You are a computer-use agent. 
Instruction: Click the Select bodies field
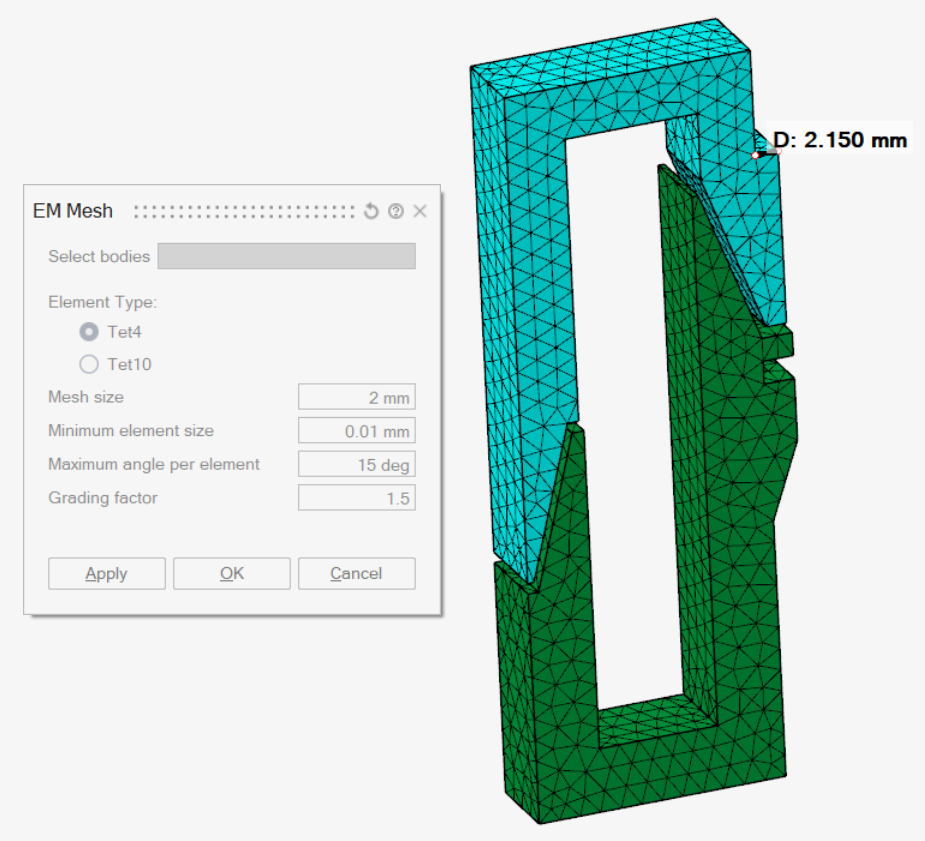coord(286,256)
